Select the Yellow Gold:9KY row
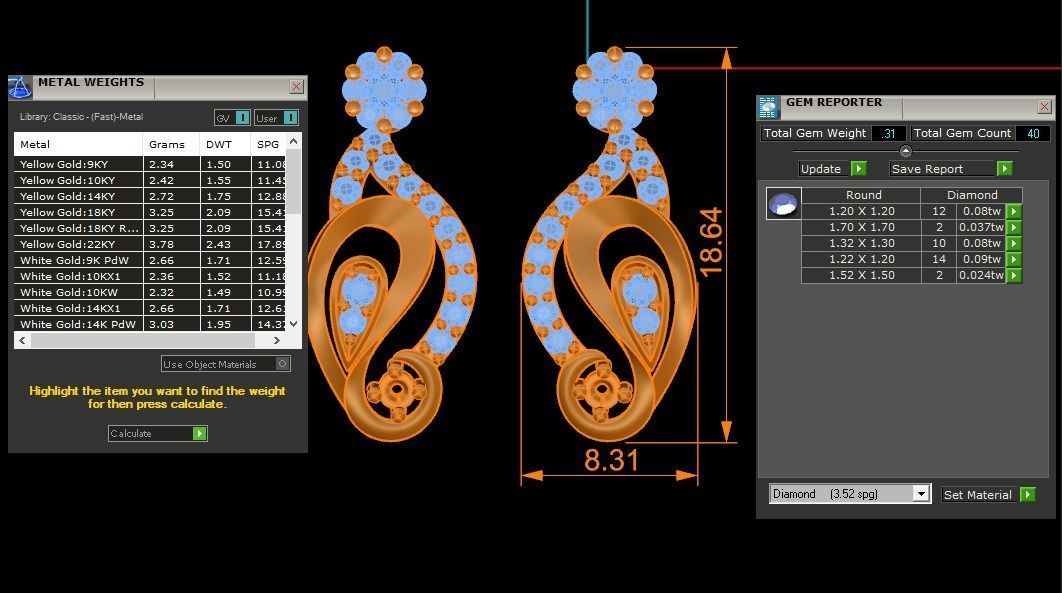 click(150, 164)
